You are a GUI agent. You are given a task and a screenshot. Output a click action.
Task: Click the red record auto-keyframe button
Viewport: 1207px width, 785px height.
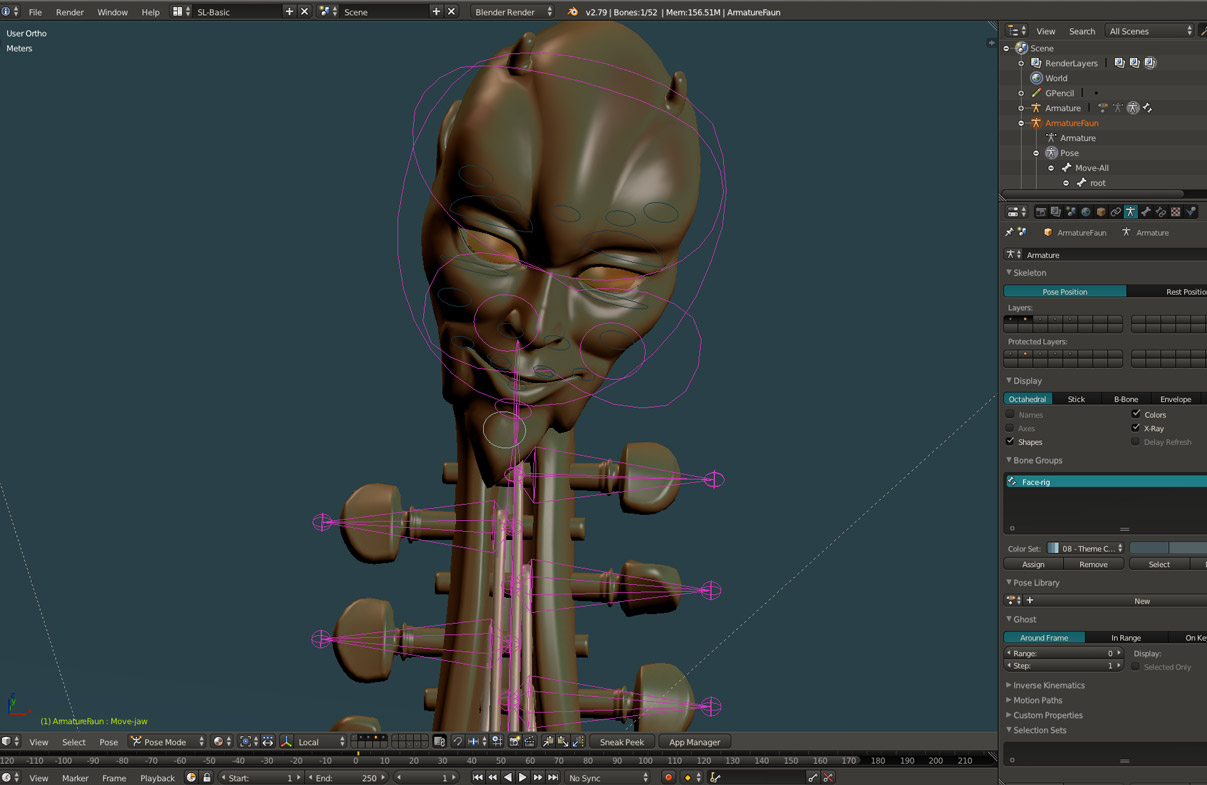click(x=668, y=778)
